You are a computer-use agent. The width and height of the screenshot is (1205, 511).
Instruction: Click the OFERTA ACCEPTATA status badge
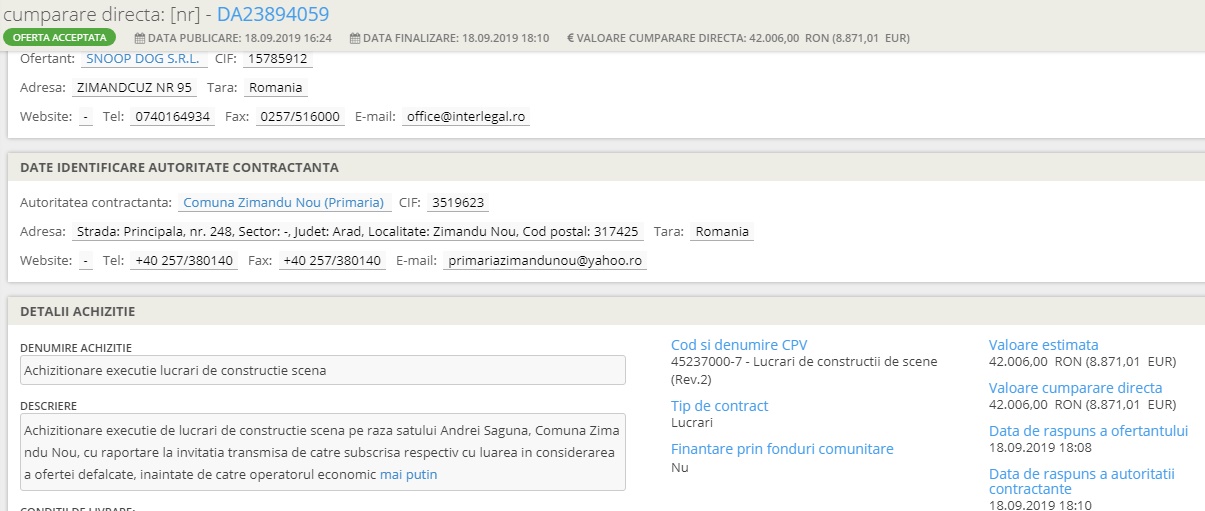click(59, 38)
